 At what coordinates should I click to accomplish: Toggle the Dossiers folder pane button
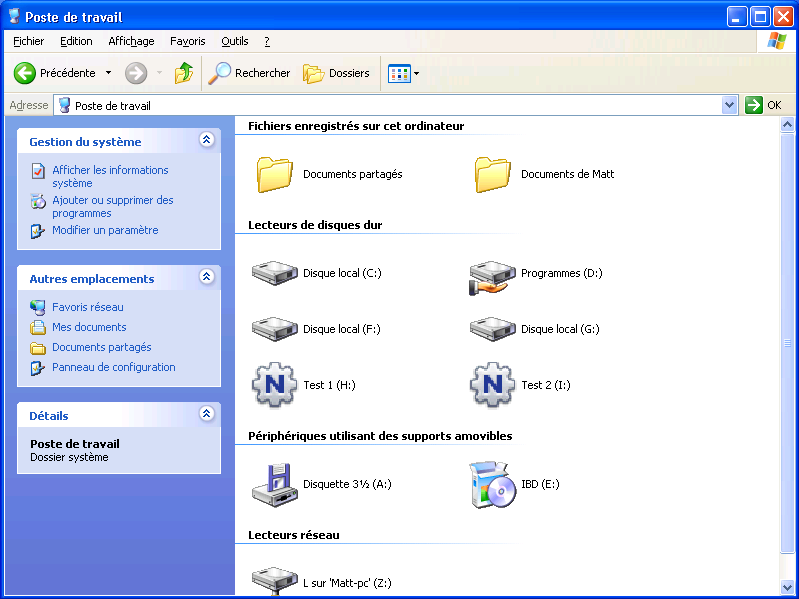tap(336, 73)
